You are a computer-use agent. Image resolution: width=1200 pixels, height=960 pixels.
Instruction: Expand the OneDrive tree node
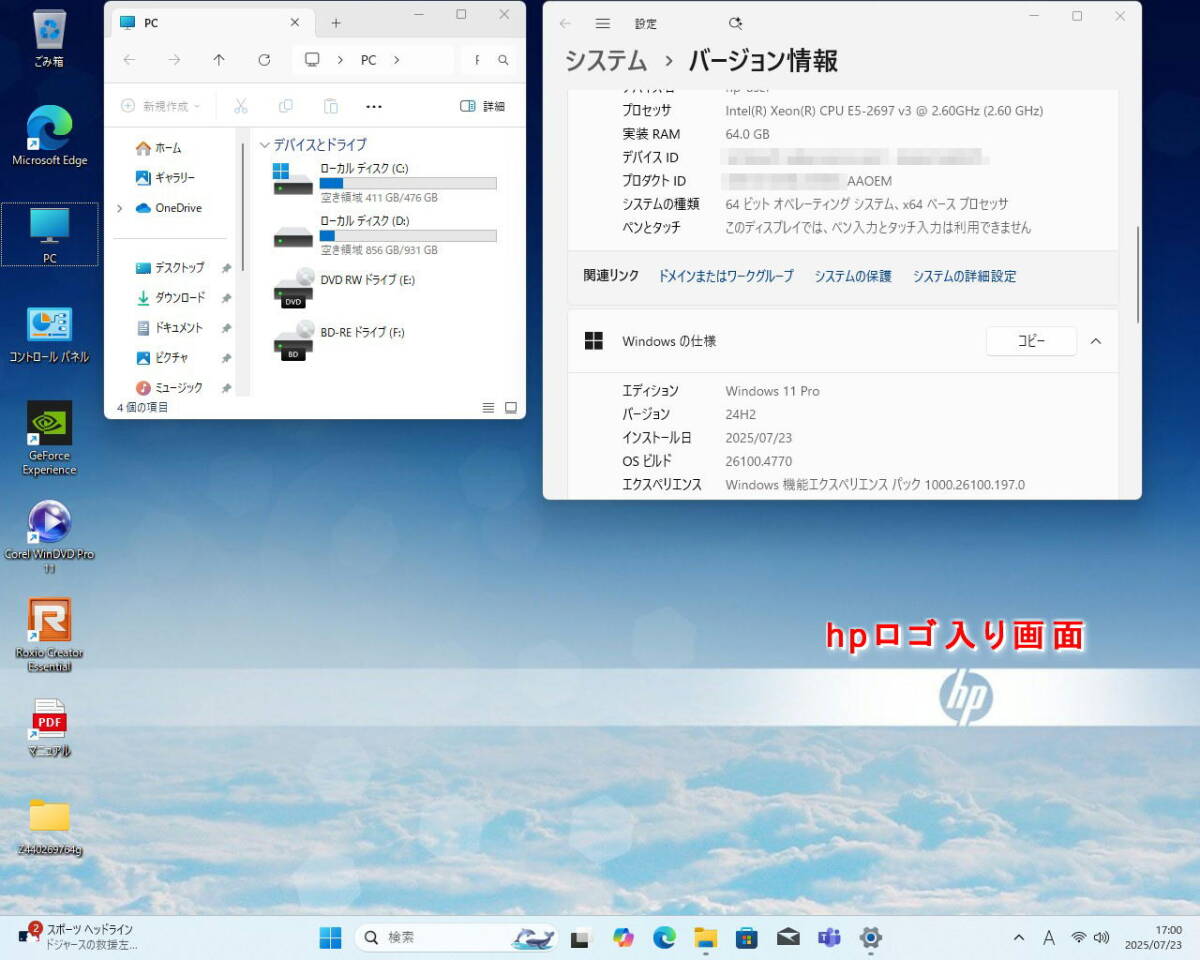click(120, 208)
